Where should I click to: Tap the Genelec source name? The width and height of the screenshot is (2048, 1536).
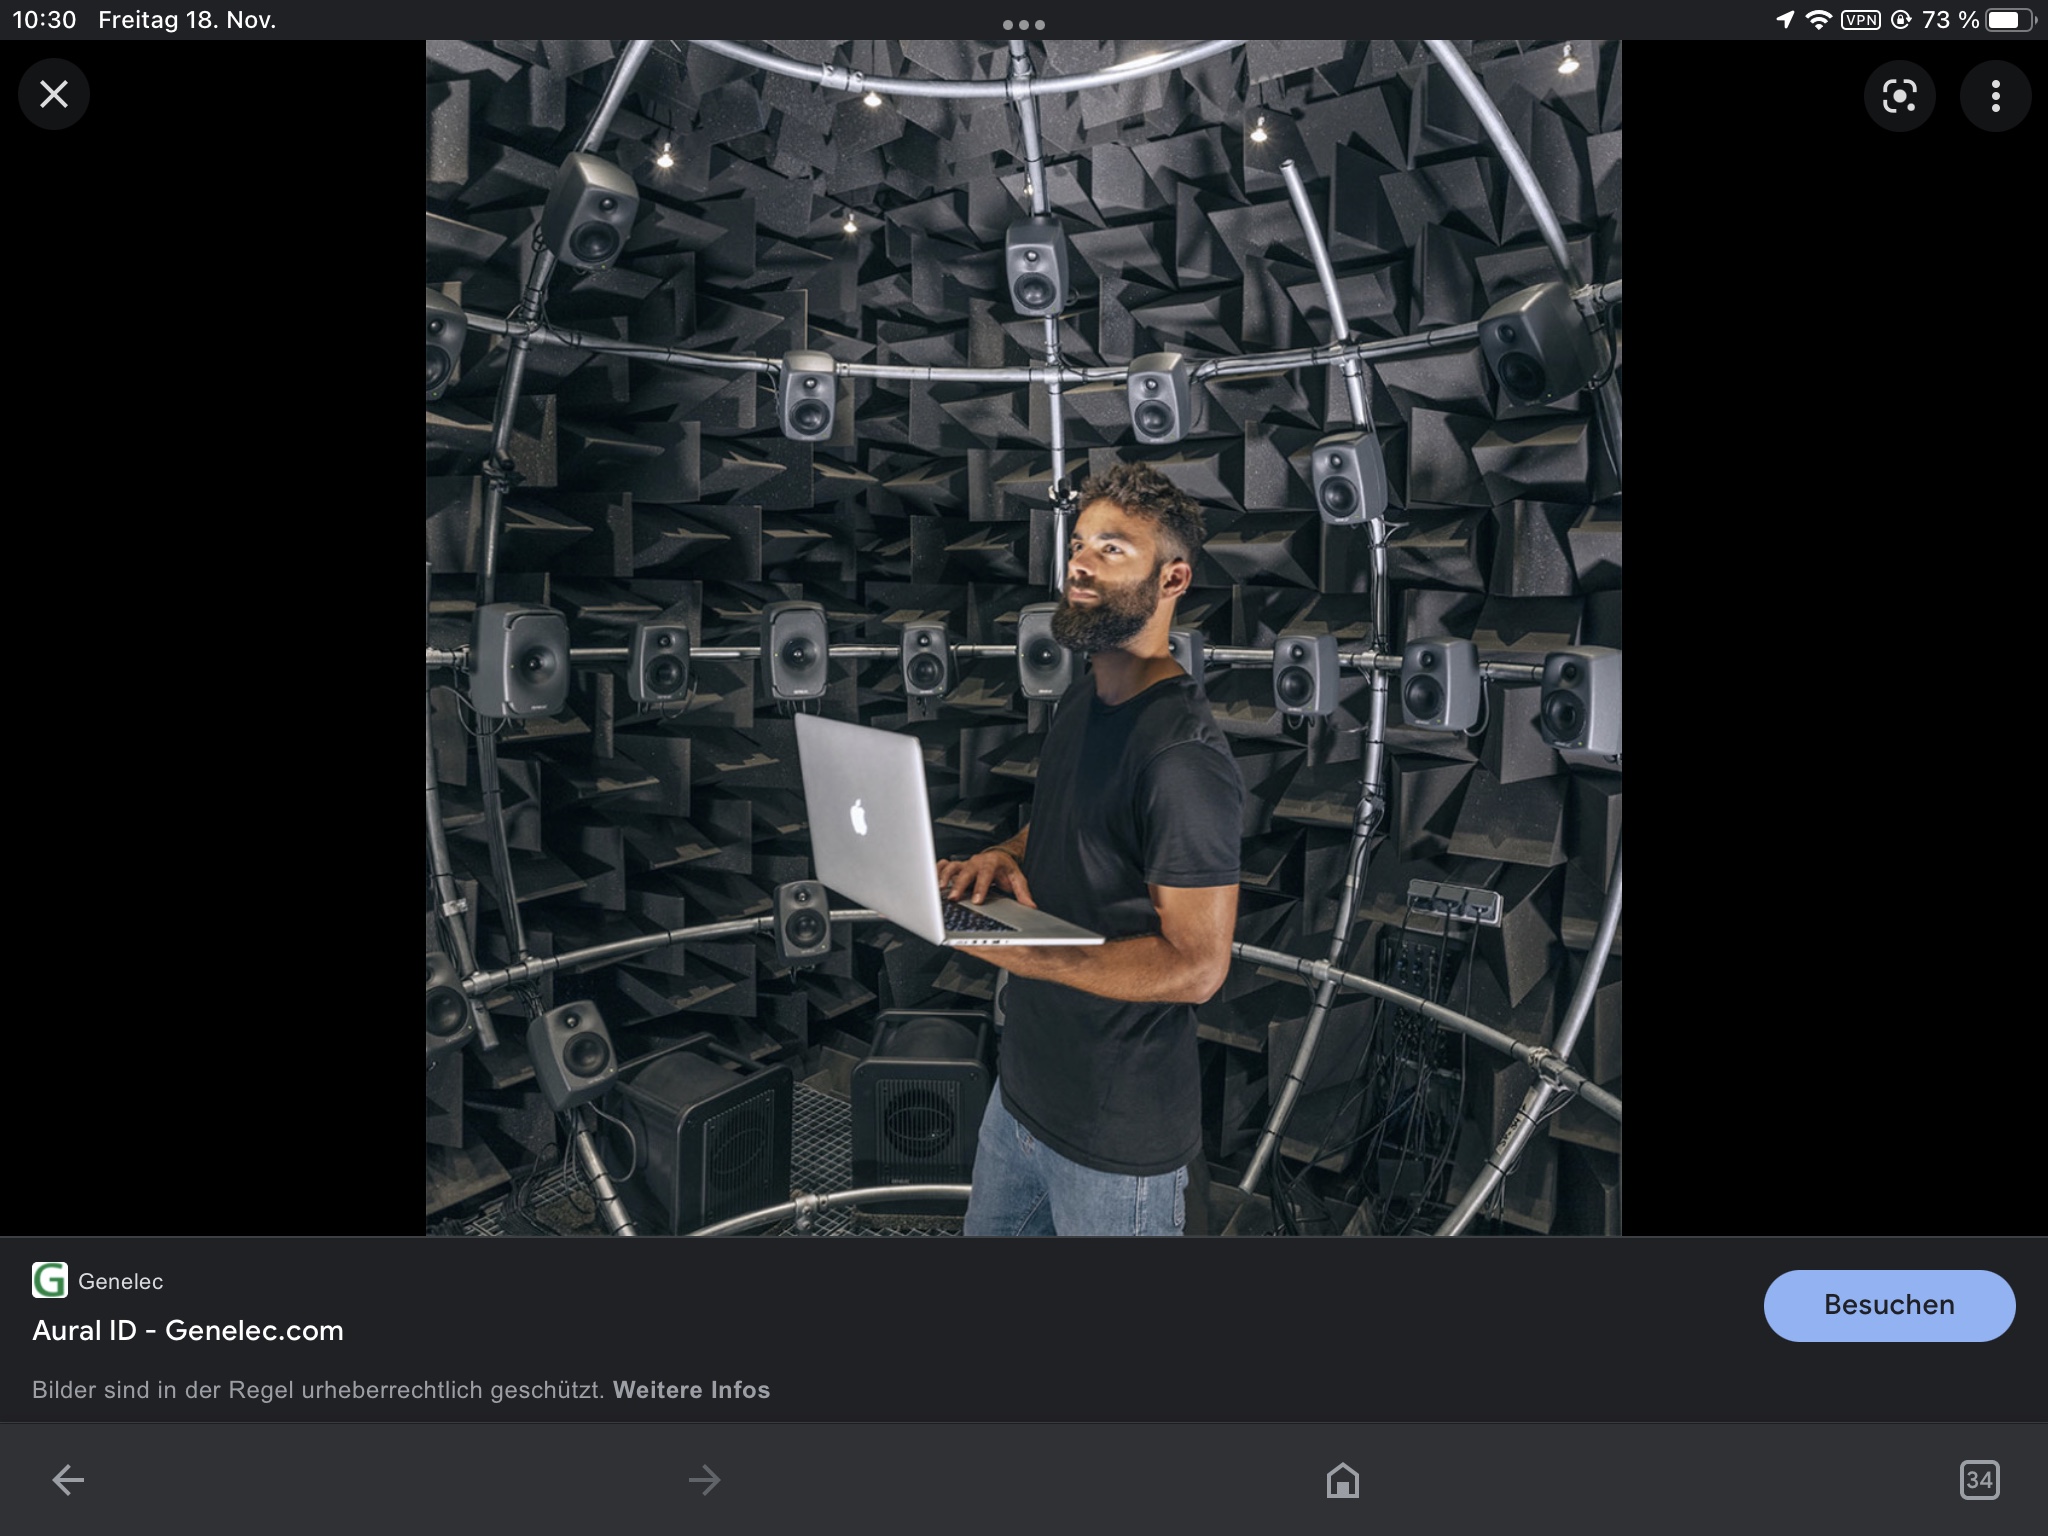121,1281
